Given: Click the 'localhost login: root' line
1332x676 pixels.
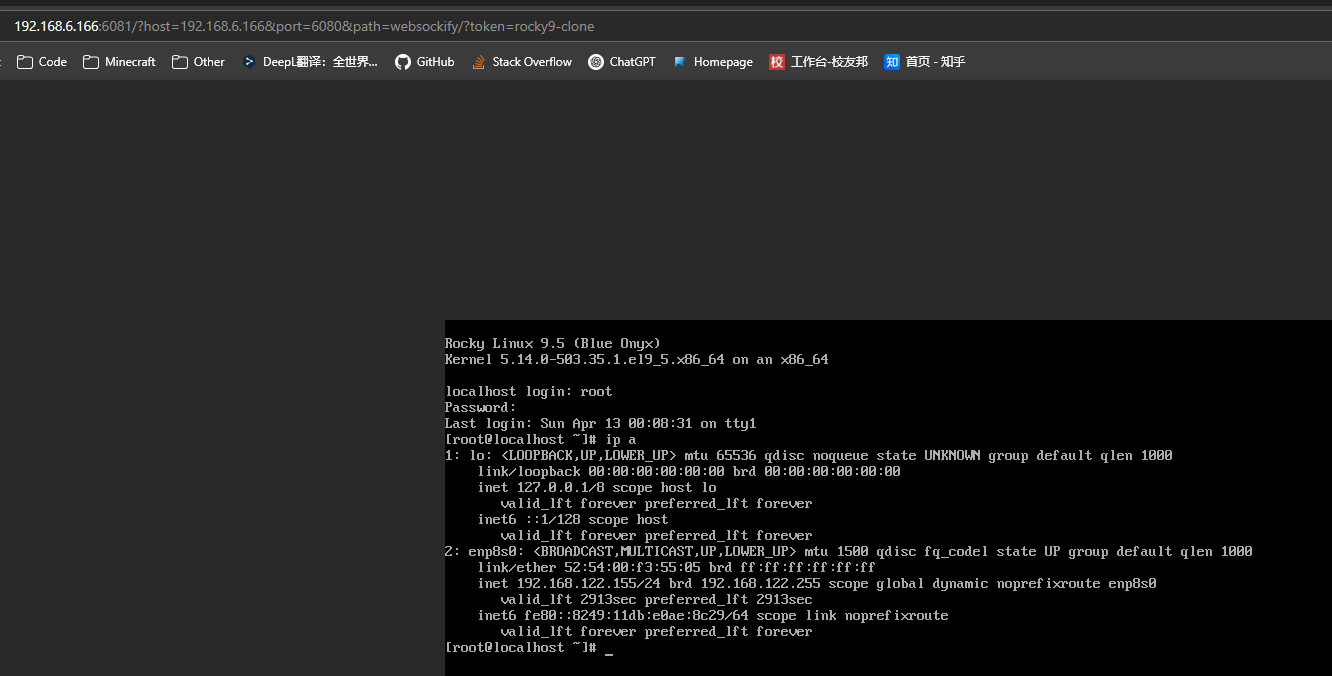Looking at the screenshot, I should click(528, 391).
